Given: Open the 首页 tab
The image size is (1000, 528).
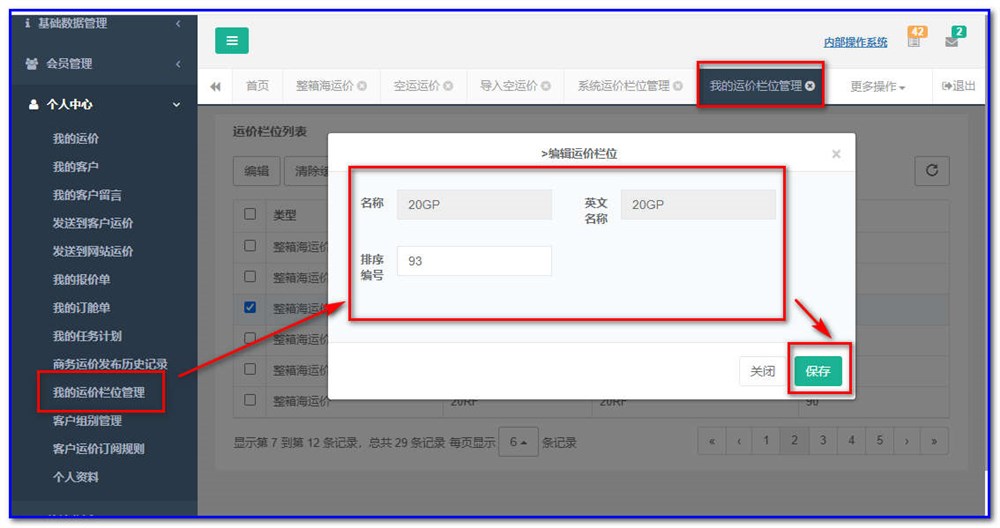Looking at the screenshot, I should (258, 86).
